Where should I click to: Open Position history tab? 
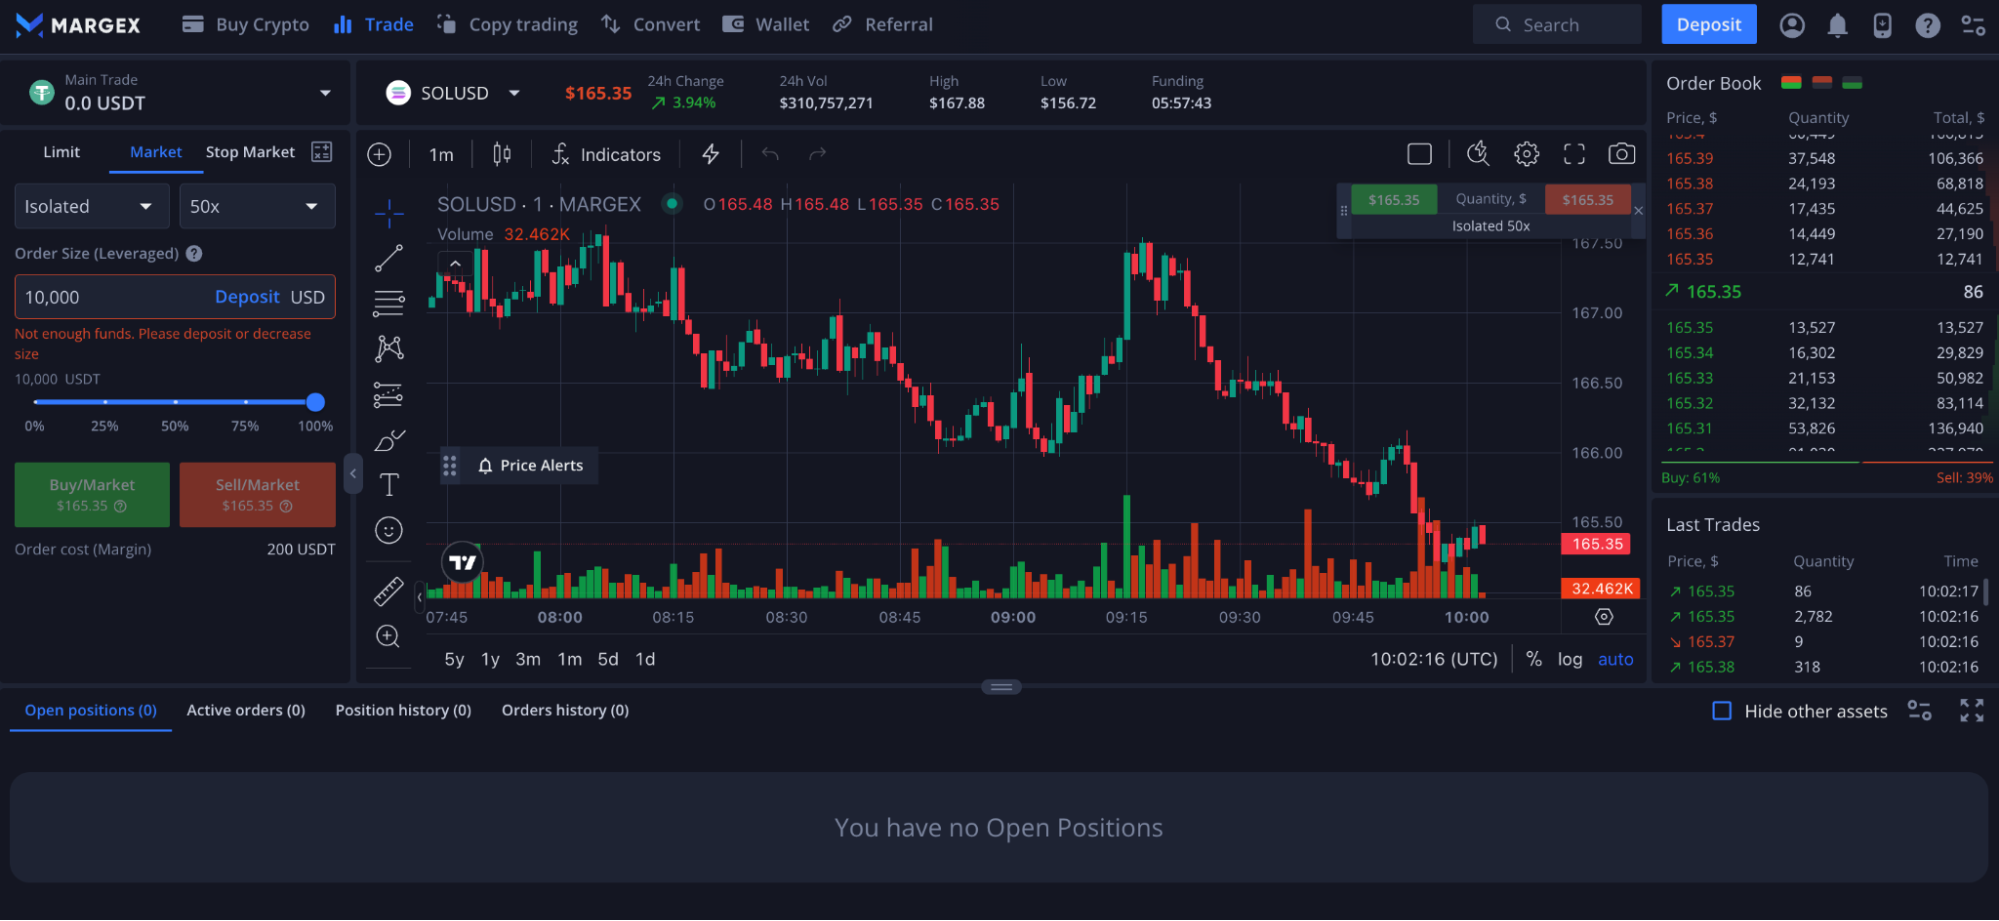tap(403, 710)
